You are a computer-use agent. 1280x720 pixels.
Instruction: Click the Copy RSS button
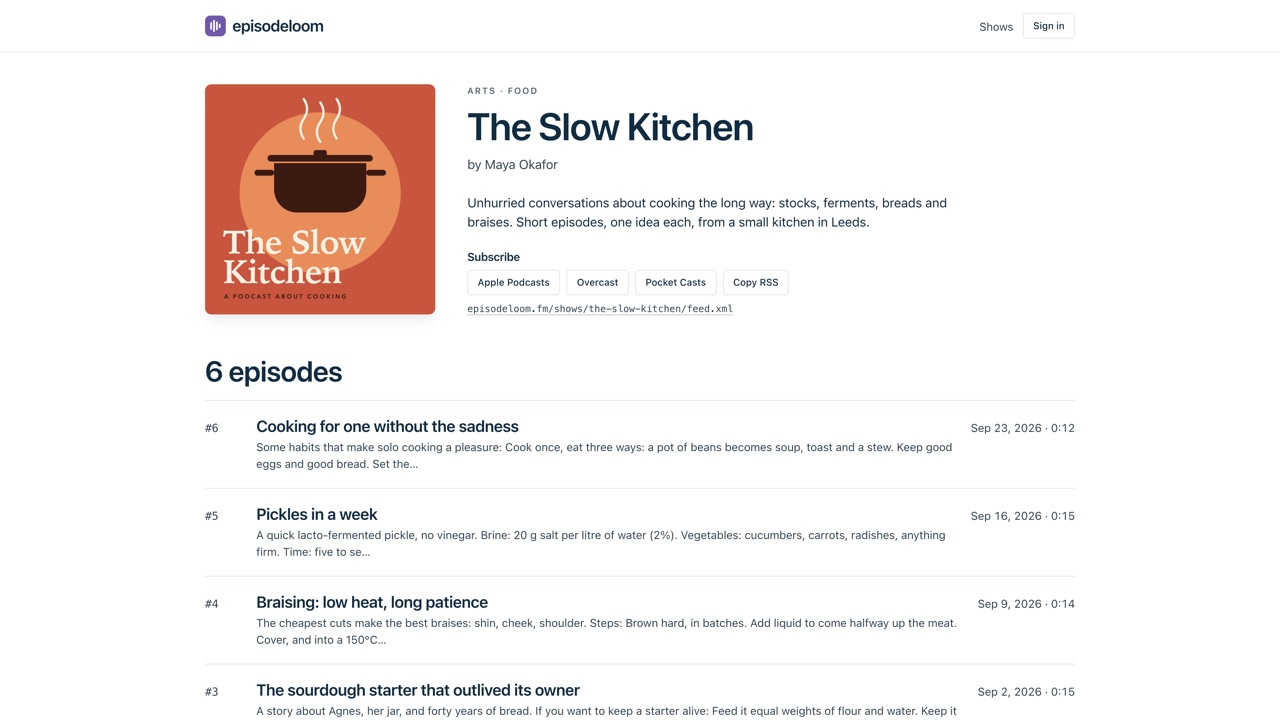point(755,282)
